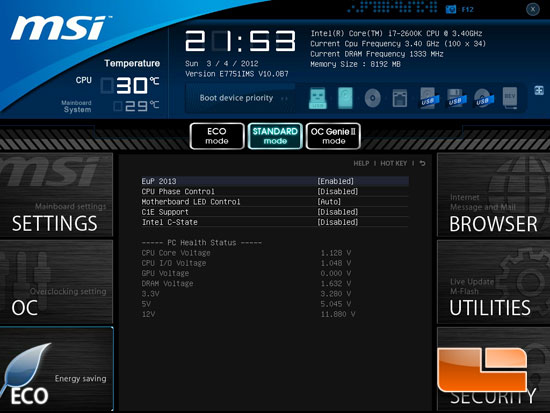The height and width of the screenshot is (413, 550).
Task: Switch to STANDARD mode
Action: 275,136
